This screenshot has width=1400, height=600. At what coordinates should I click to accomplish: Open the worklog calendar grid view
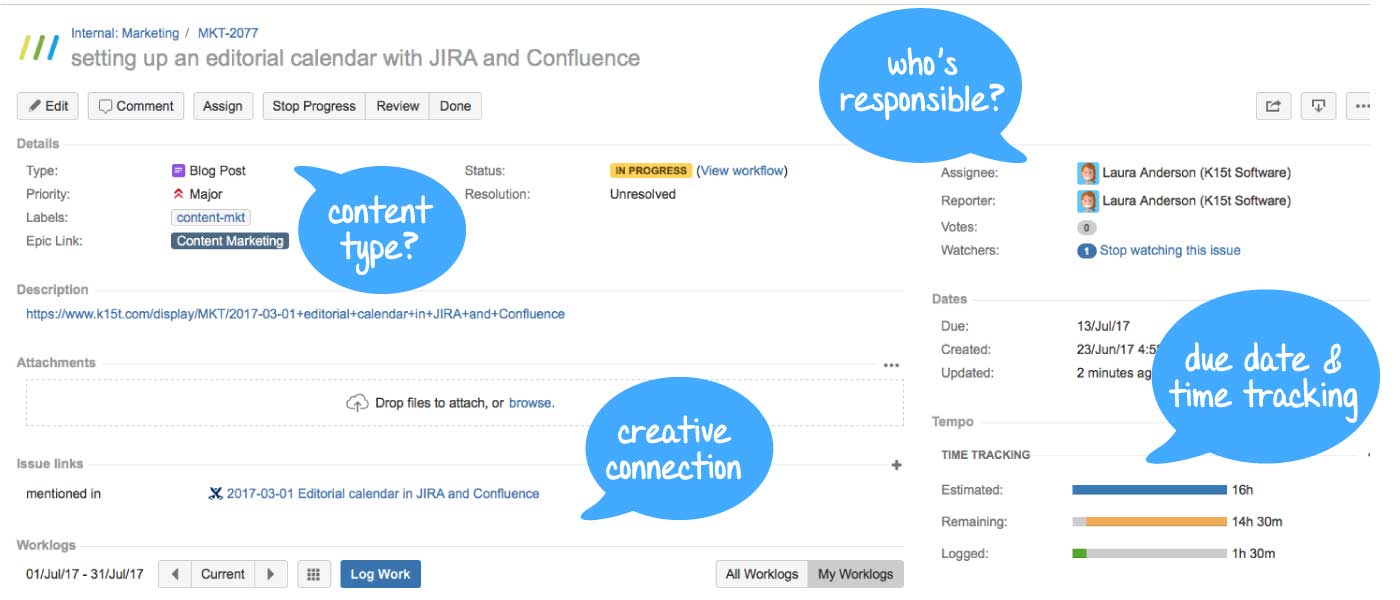click(x=313, y=574)
